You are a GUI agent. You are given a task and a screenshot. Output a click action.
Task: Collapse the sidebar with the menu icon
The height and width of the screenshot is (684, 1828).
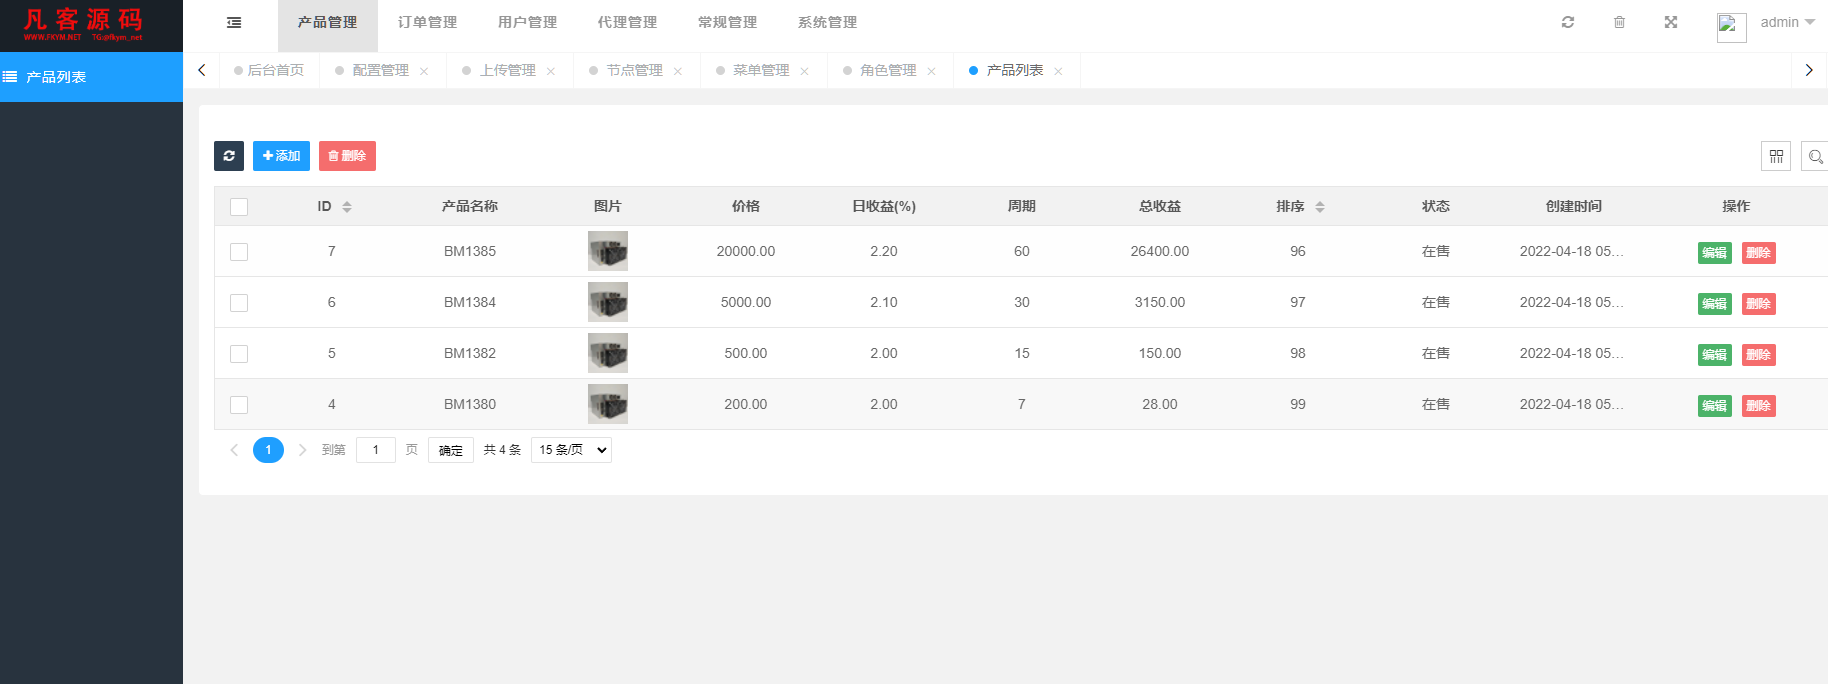pos(234,22)
